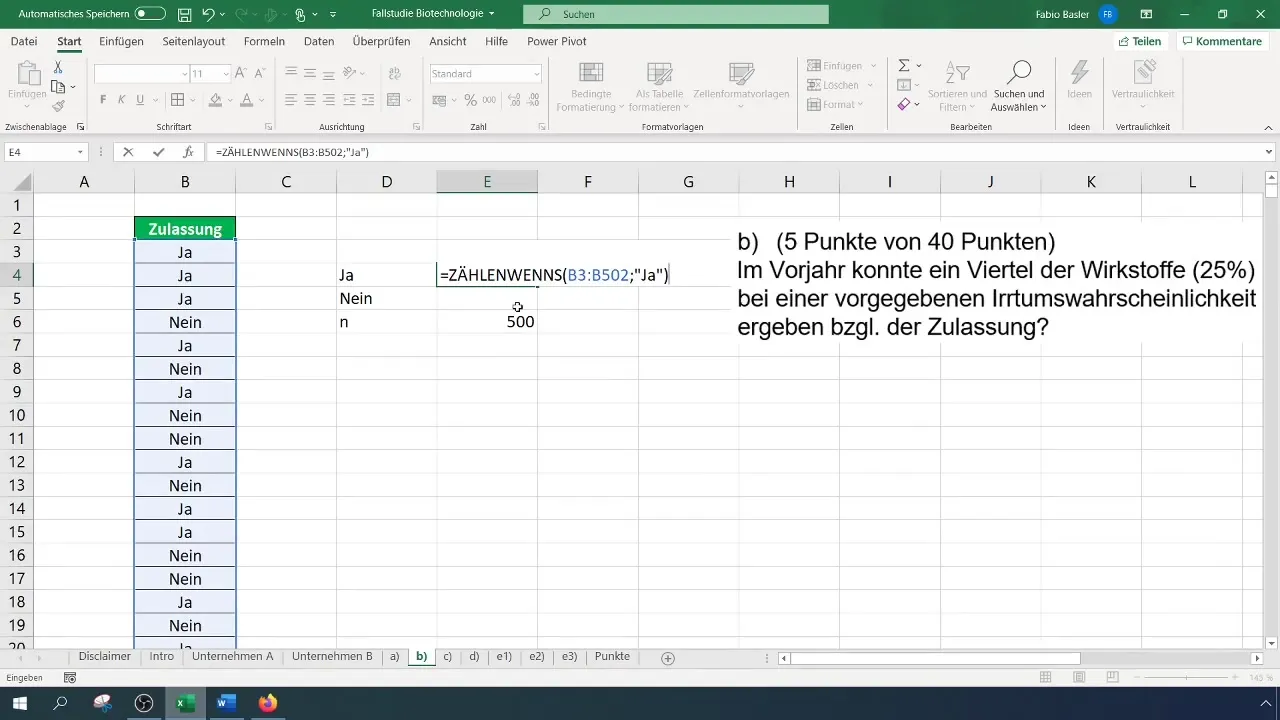Click the borders grid icon
1280x720 pixels.
pyautogui.click(x=177, y=100)
